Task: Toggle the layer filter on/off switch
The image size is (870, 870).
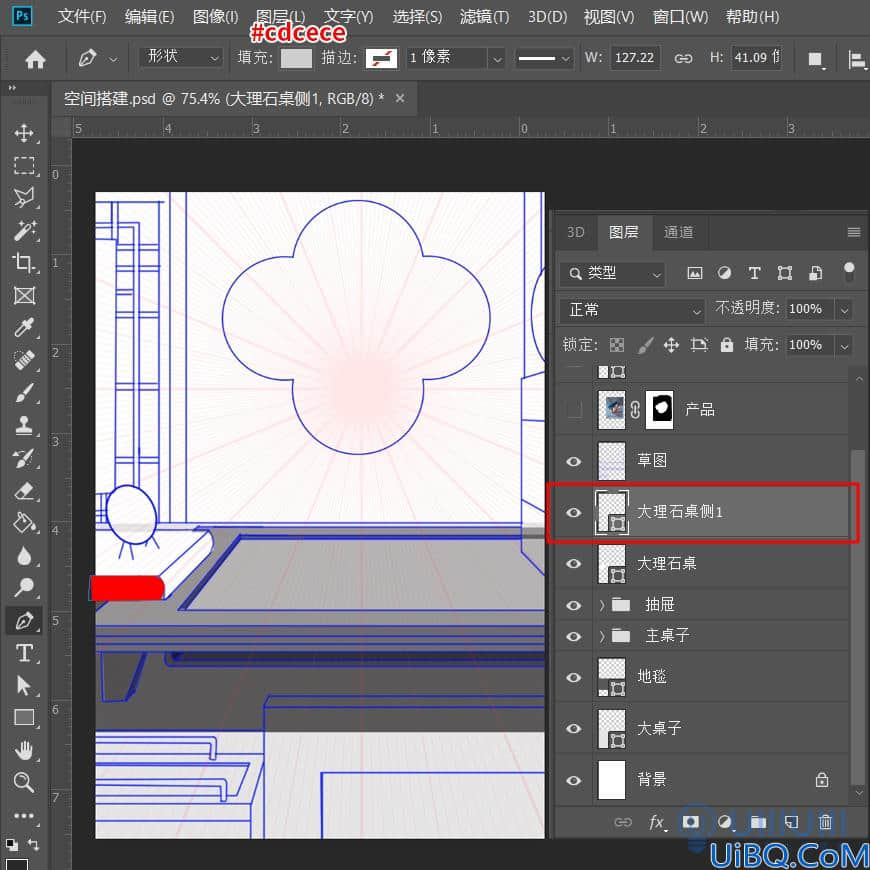Action: point(849,272)
